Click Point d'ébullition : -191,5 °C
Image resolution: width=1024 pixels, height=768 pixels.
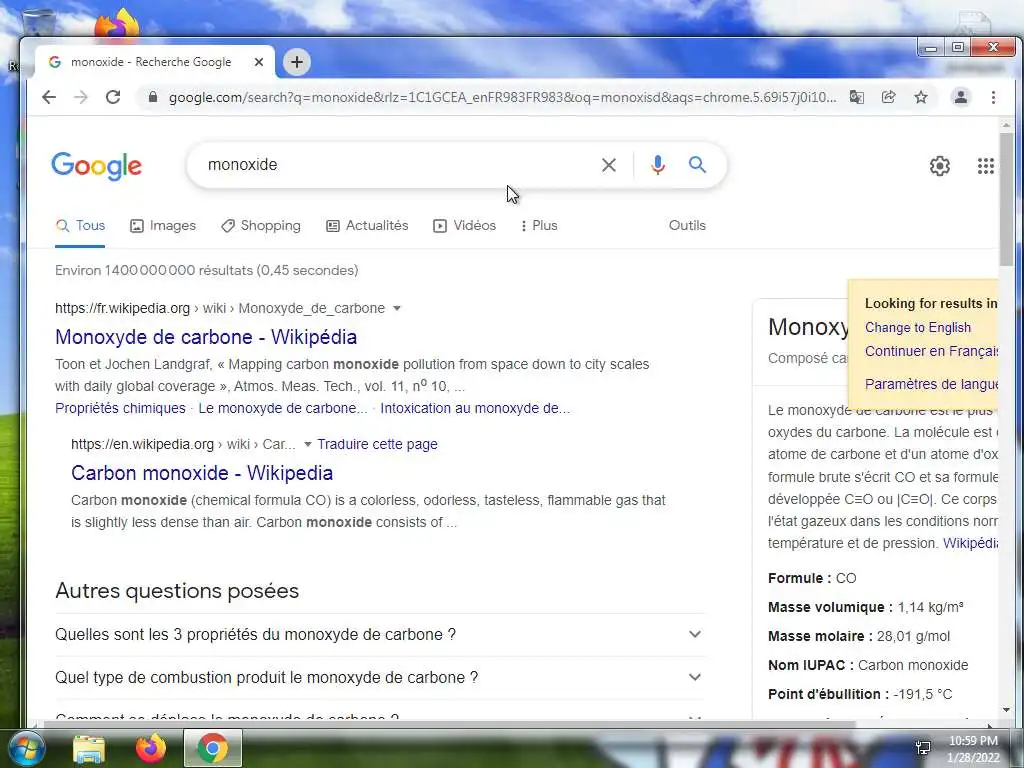860,694
